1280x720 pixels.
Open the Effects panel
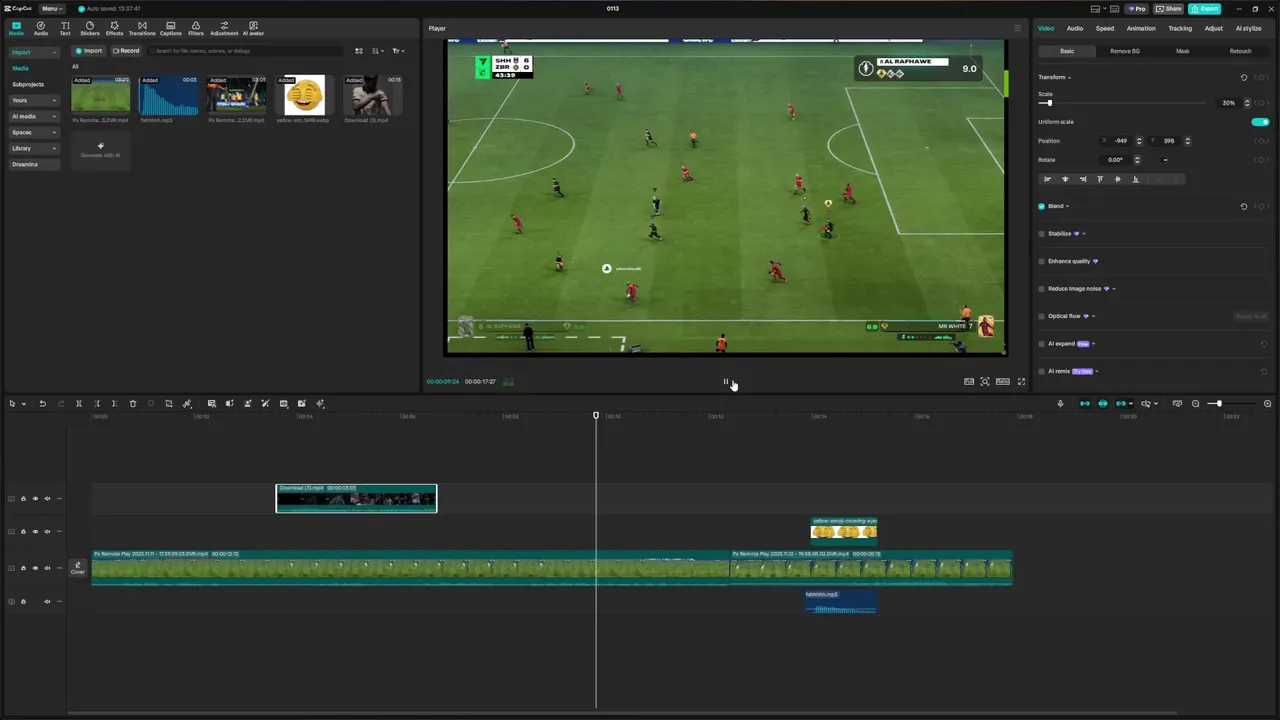[x=115, y=28]
